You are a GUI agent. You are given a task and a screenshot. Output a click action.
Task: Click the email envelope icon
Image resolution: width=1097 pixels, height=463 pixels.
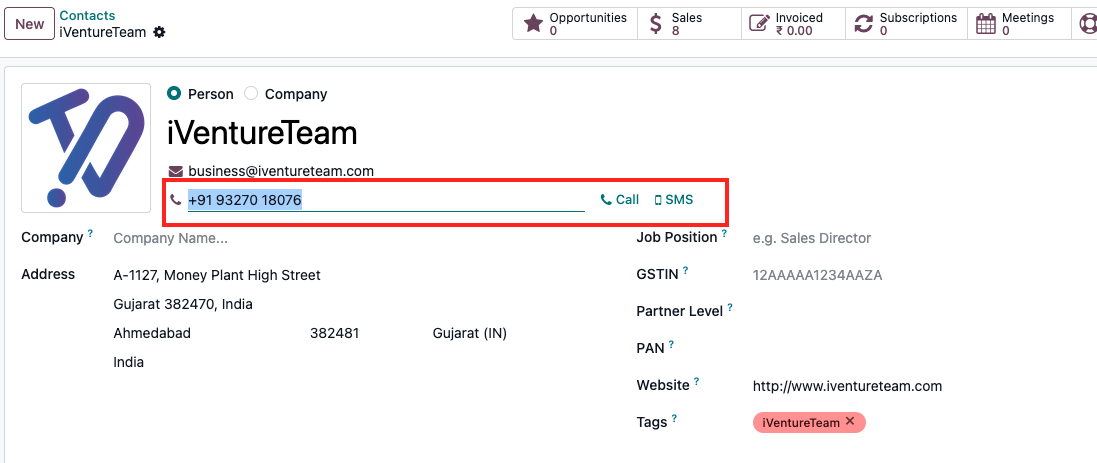tap(176, 171)
